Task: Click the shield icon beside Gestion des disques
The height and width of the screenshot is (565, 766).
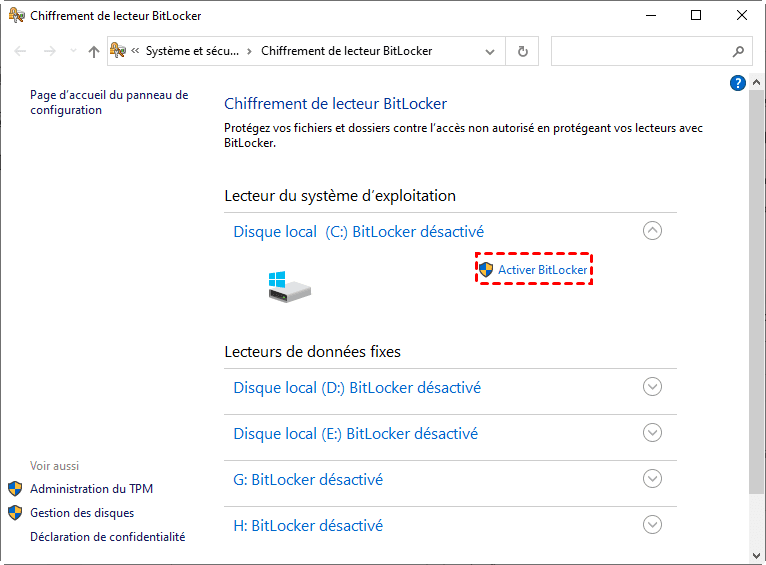Action: [15, 513]
